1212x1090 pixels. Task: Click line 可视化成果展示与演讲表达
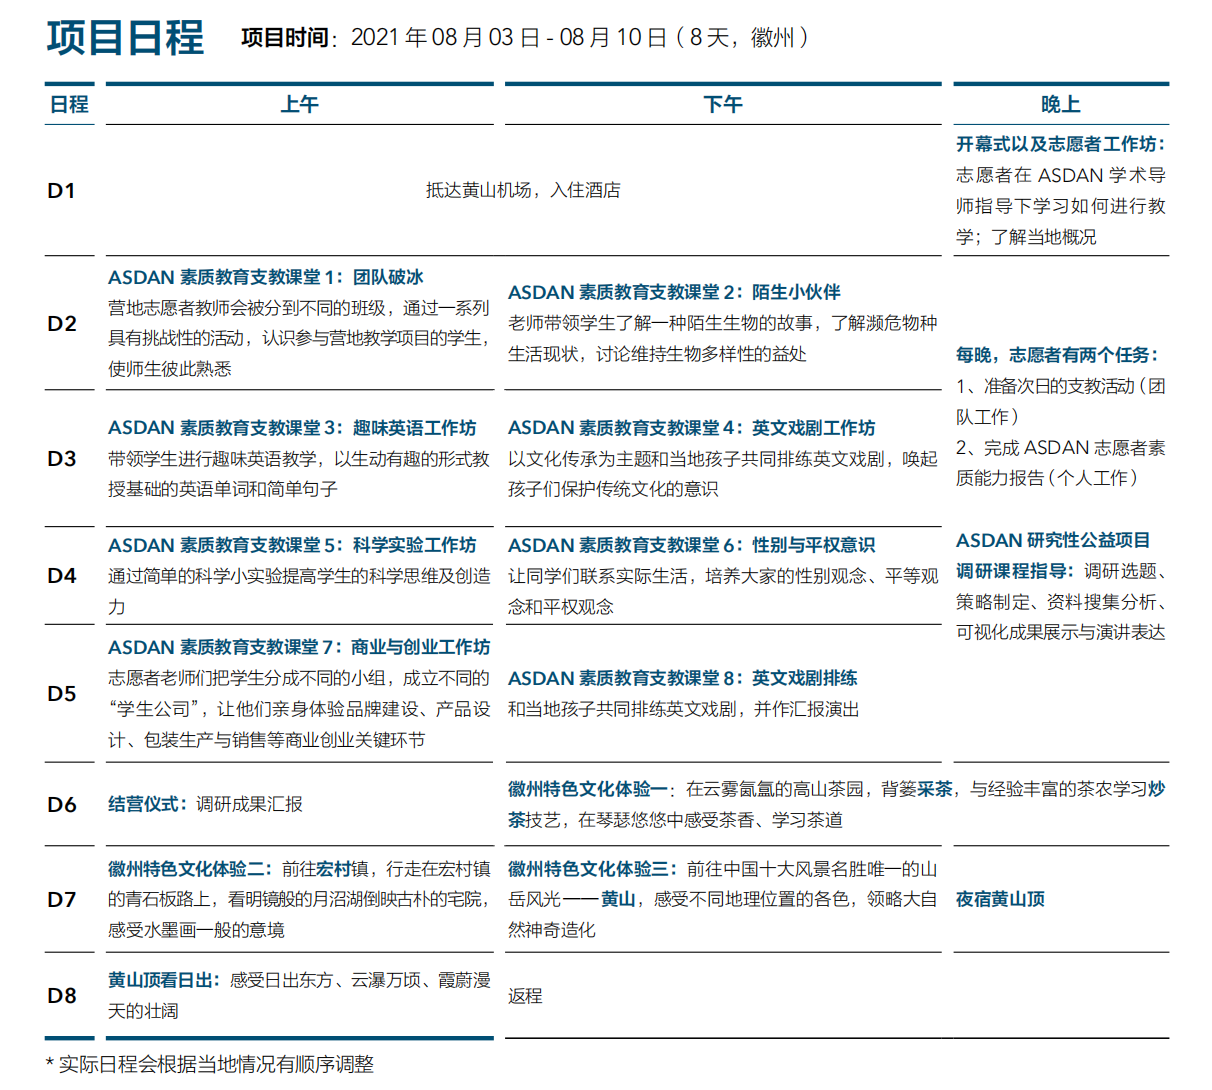(1060, 632)
